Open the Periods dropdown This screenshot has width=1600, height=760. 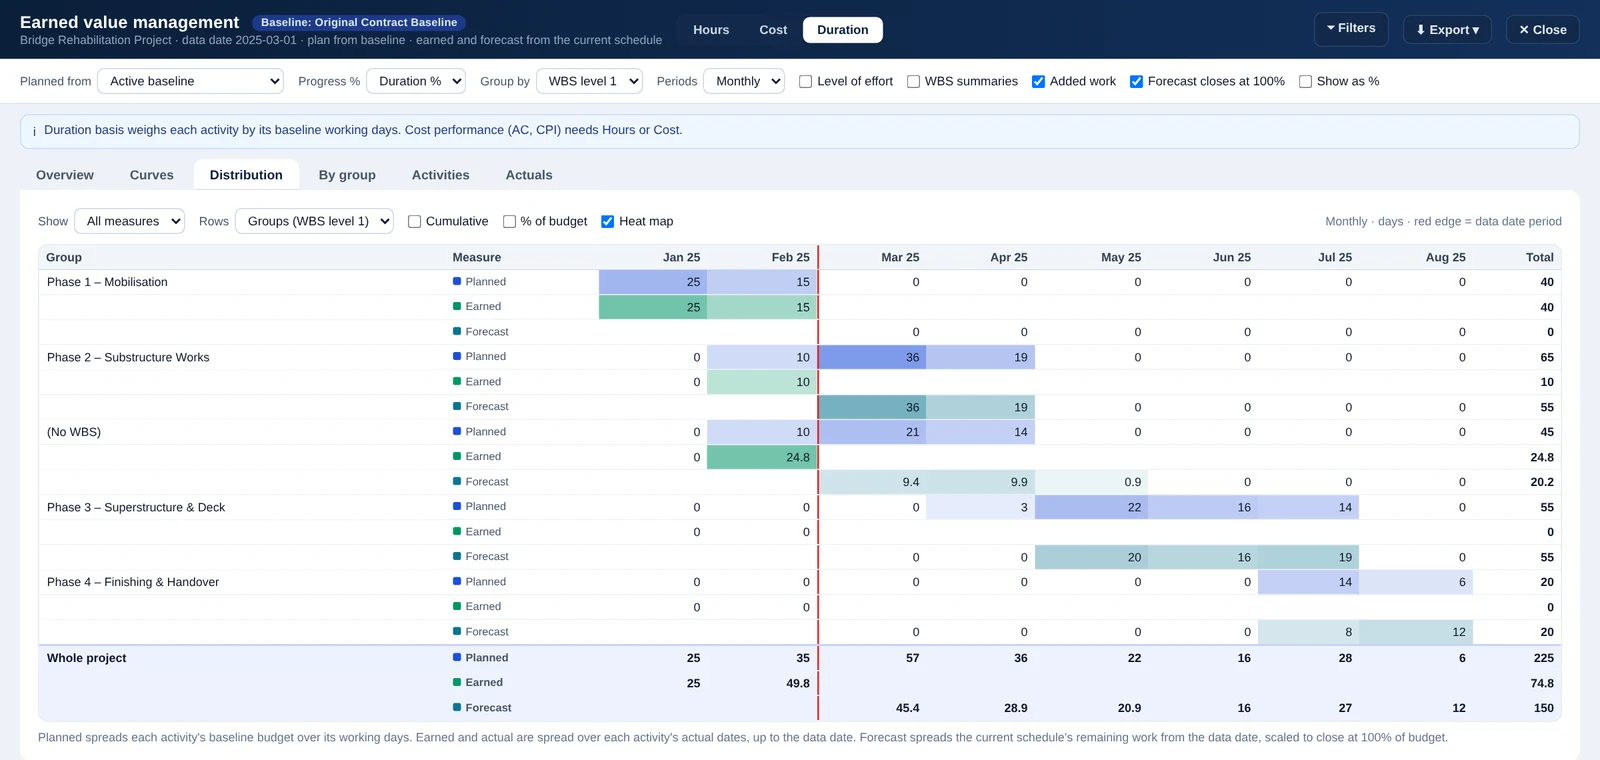744,81
